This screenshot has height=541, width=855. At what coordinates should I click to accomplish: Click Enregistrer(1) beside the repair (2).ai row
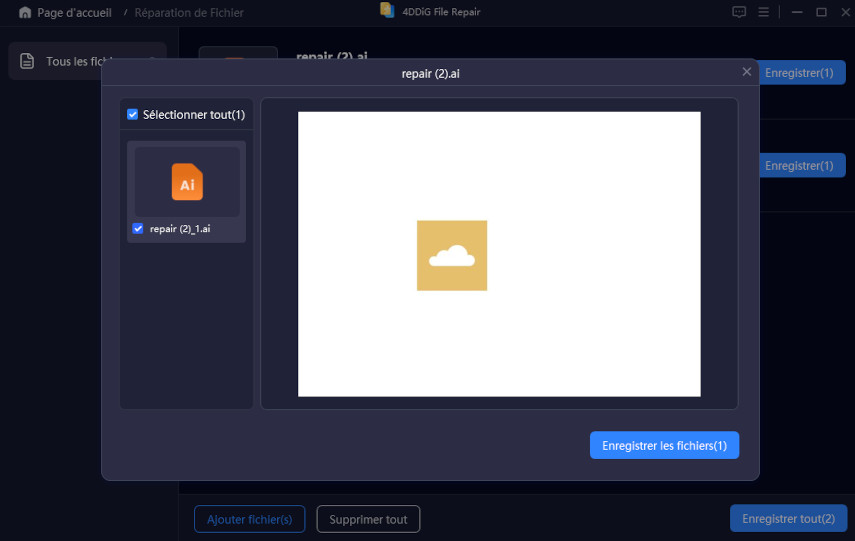(x=801, y=73)
